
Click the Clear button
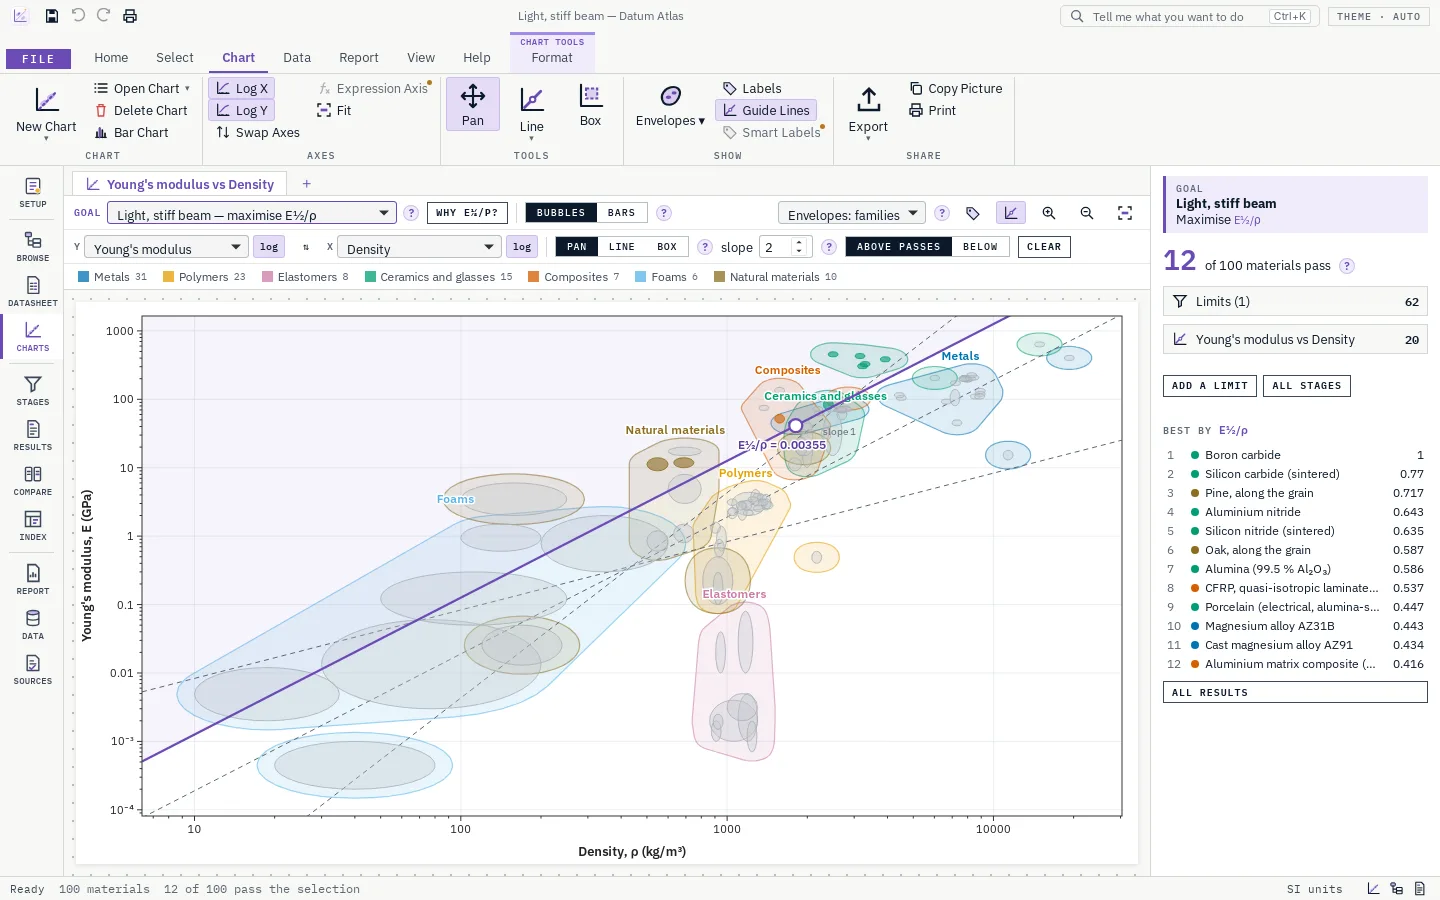(x=1044, y=247)
